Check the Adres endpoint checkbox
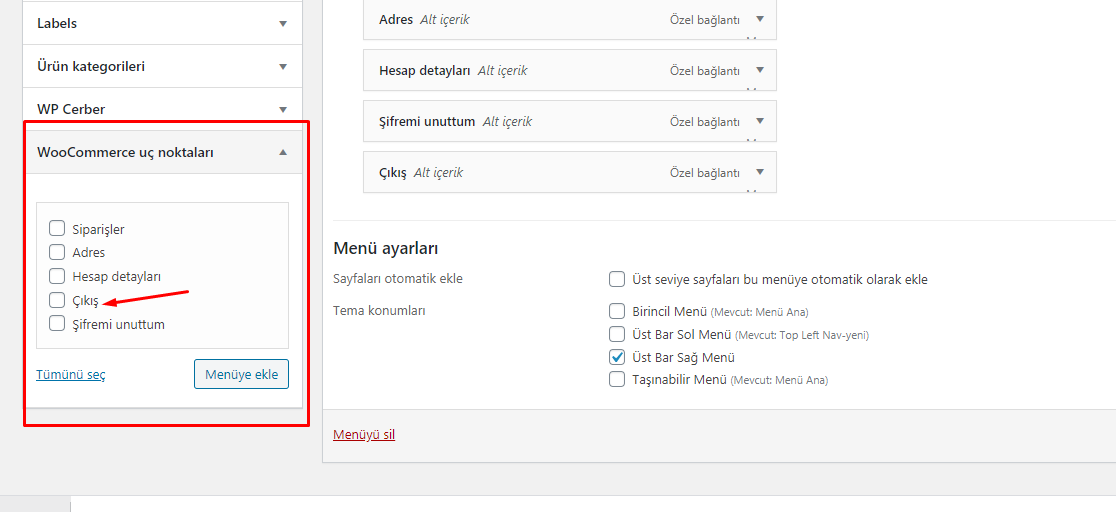This screenshot has height=512, width=1116. point(57,251)
